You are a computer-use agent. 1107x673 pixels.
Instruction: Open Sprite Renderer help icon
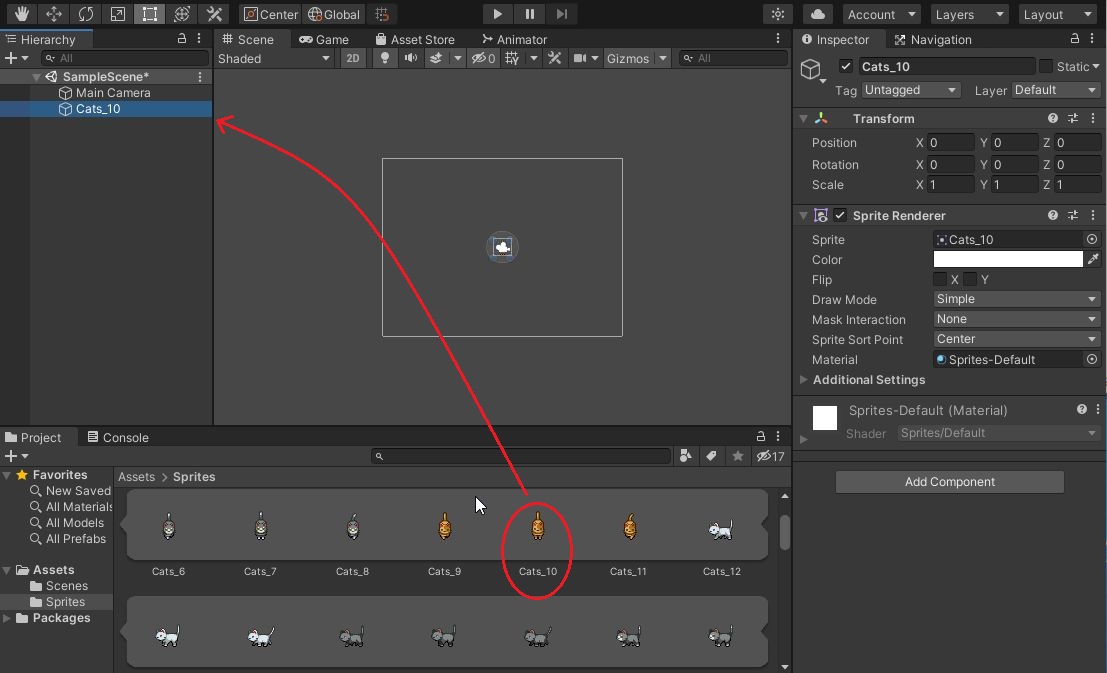point(1053,215)
